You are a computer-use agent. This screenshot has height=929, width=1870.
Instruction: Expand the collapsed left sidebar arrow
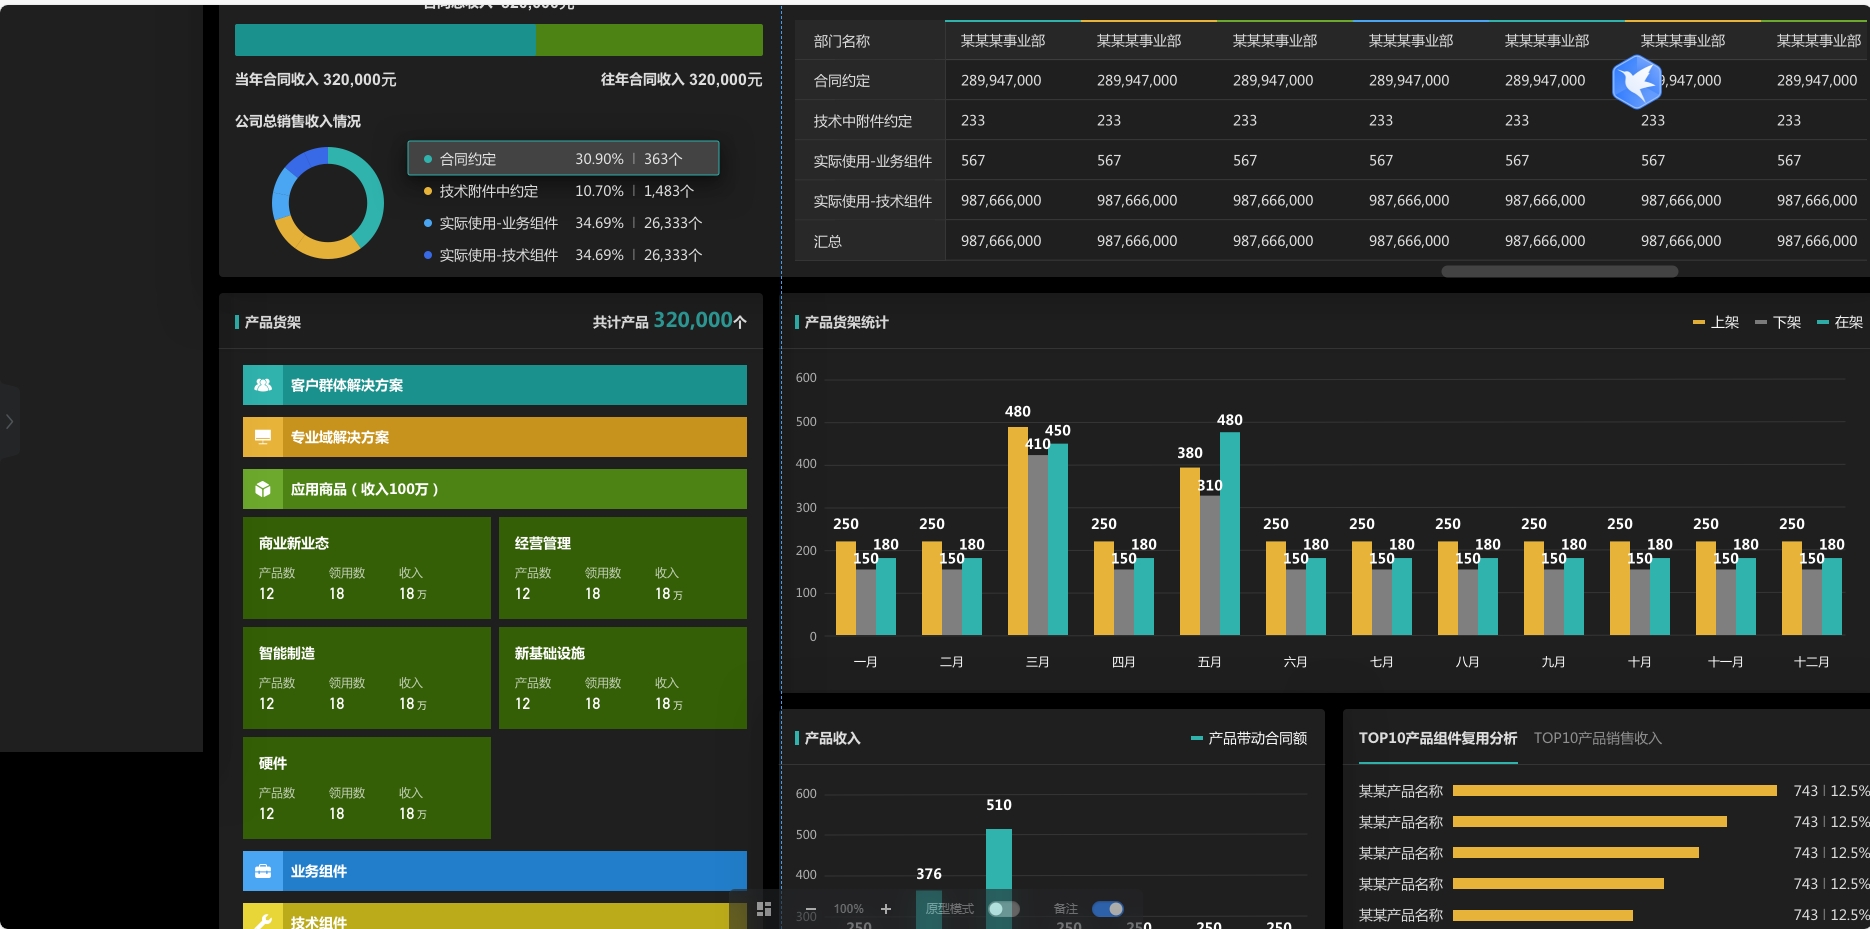coord(9,421)
